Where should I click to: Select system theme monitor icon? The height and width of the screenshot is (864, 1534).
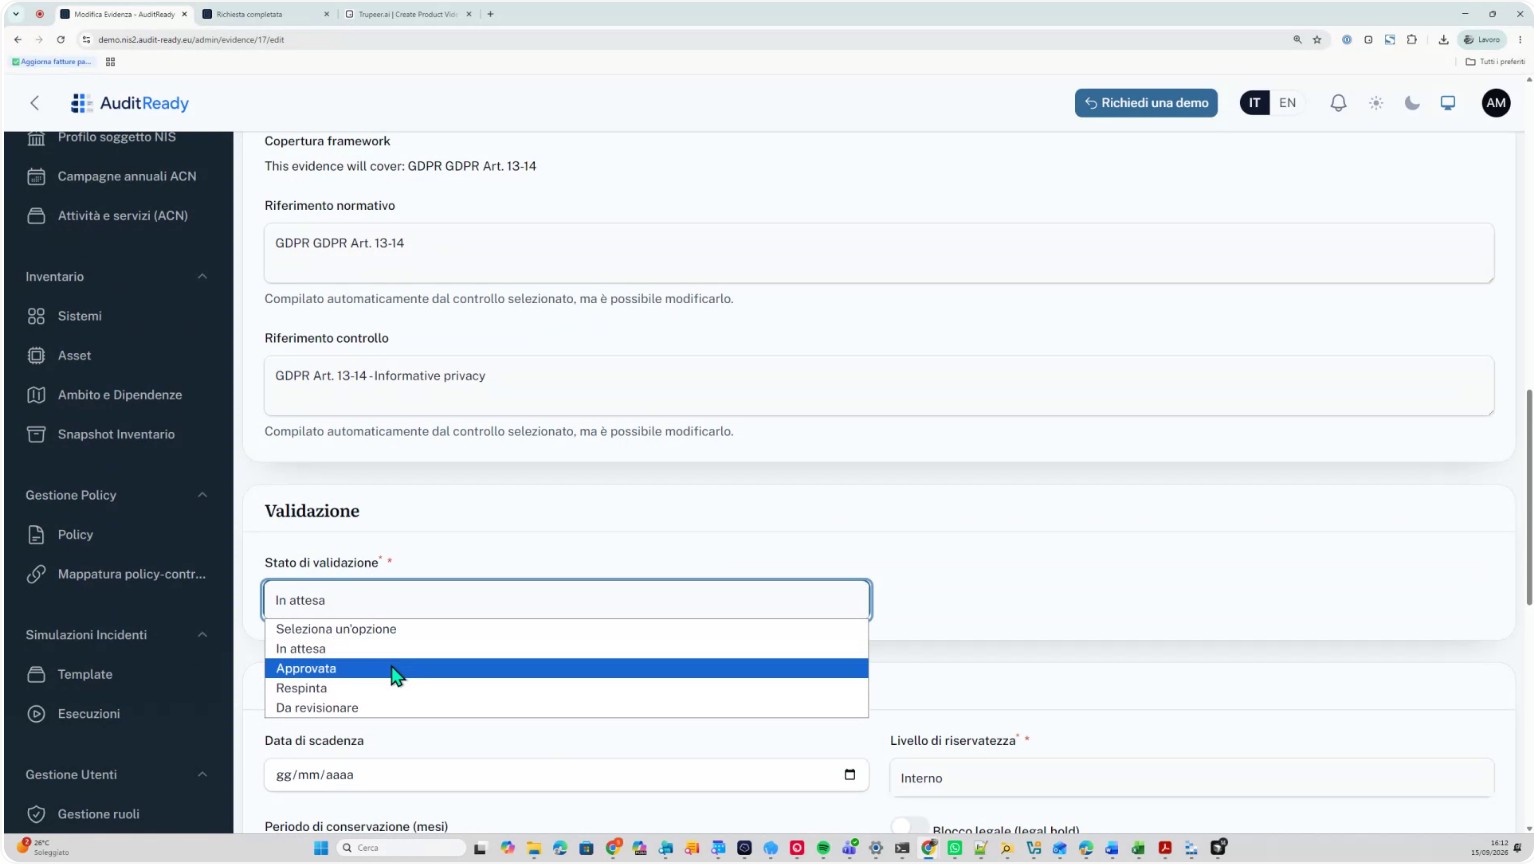pyautogui.click(x=1448, y=103)
